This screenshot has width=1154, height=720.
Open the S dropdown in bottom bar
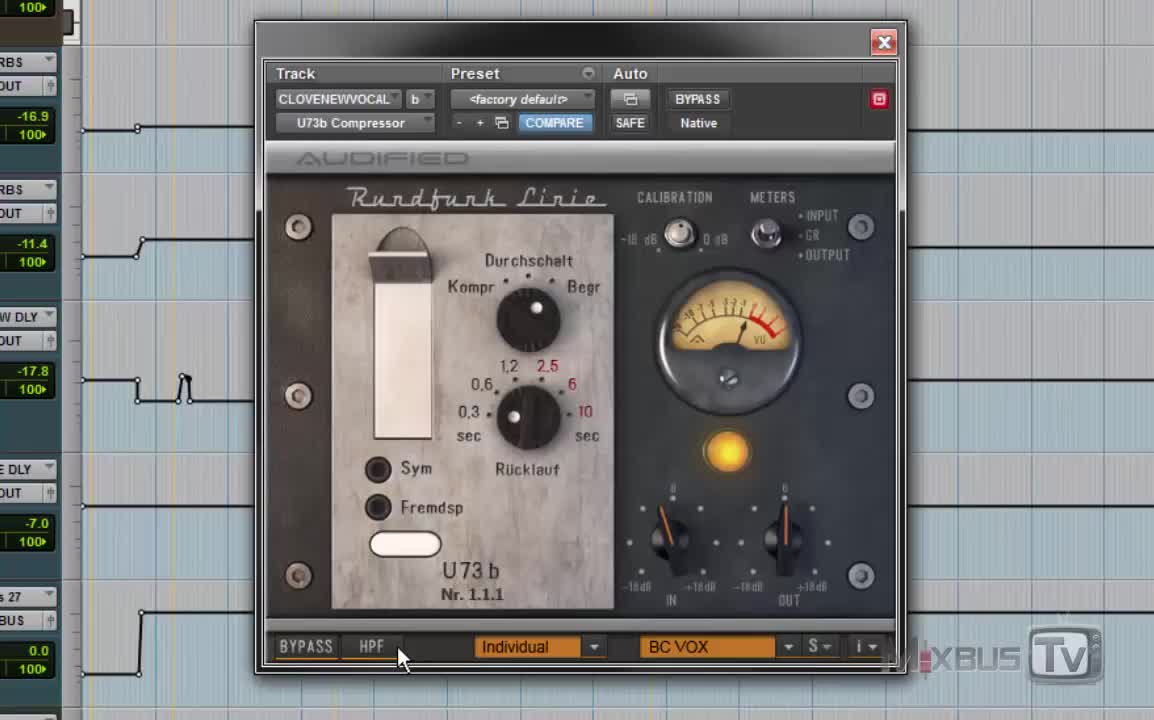tap(819, 646)
